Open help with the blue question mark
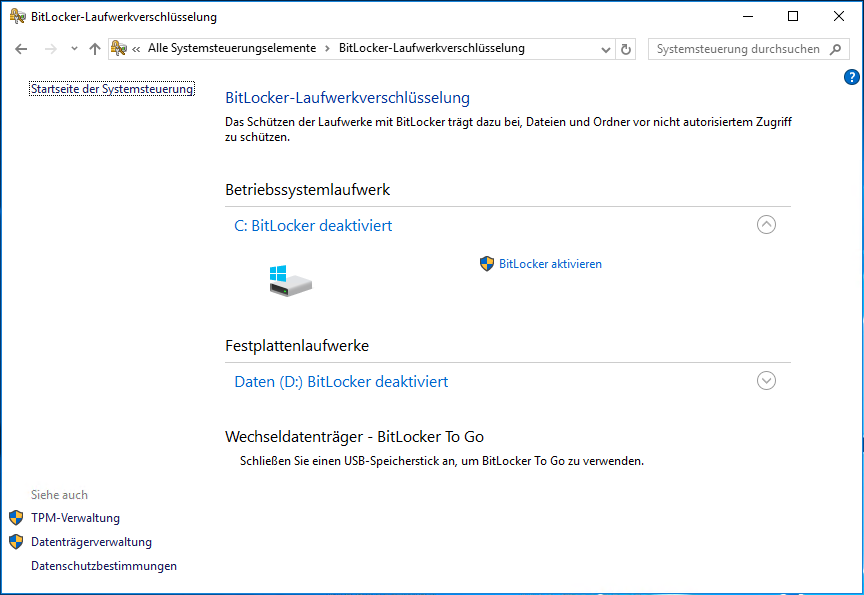The height and width of the screenshot is (595, 864). 851,77
